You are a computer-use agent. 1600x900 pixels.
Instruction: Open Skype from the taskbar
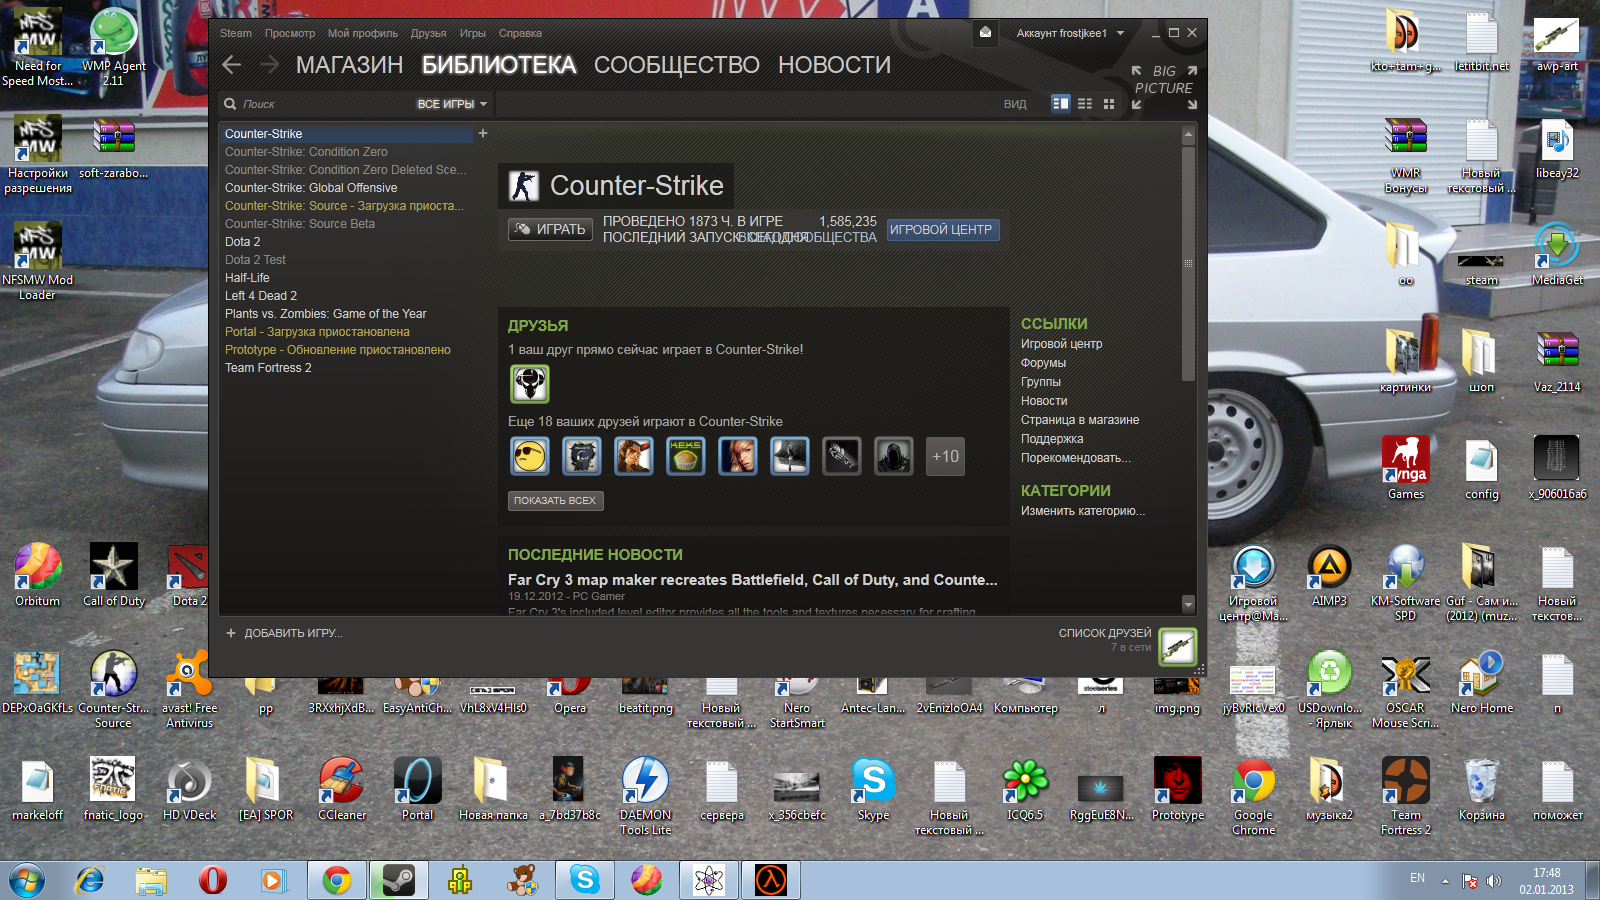pyautogui.click(x=585, y=880)
